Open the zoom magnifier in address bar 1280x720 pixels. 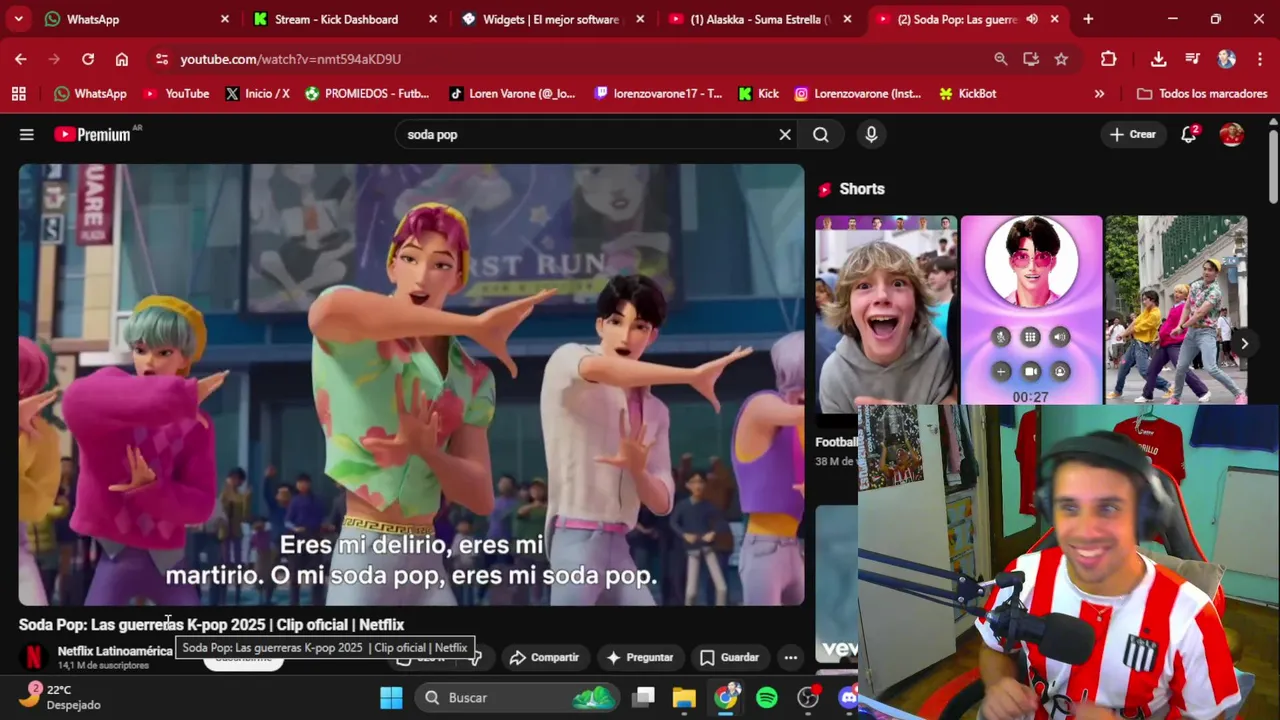point(1001,59)
